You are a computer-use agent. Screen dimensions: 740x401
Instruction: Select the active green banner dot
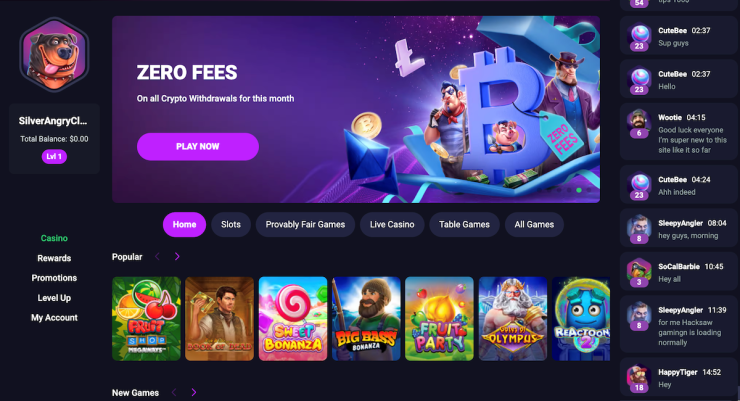point(579,190)
